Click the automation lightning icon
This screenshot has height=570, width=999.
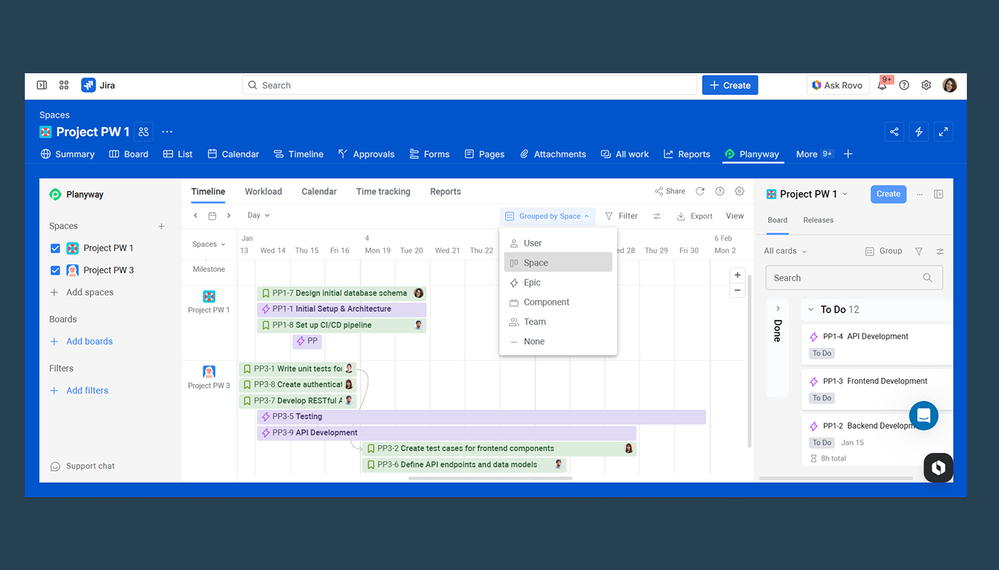(x=919, y=132)
